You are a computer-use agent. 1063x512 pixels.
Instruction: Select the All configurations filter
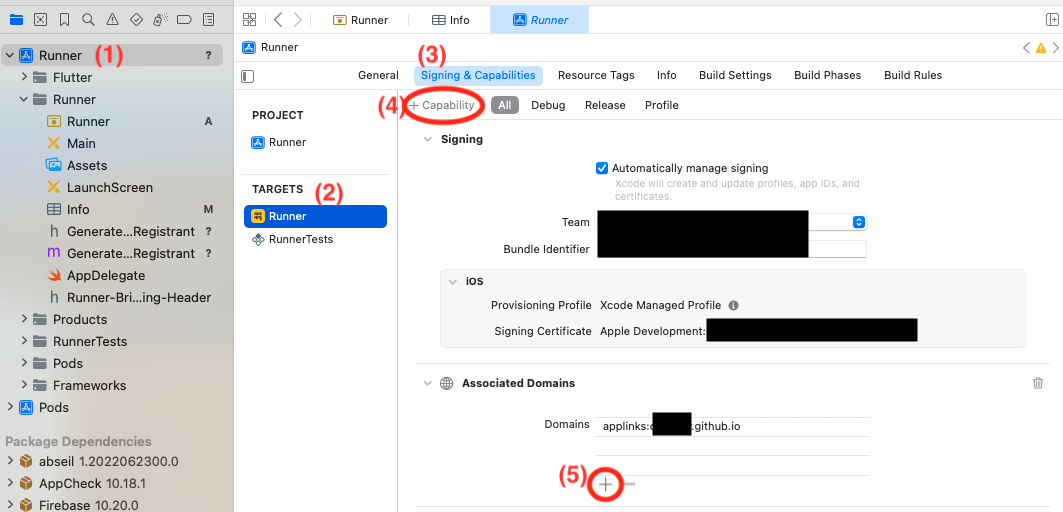pyautogui.click(x=505, y=105)
